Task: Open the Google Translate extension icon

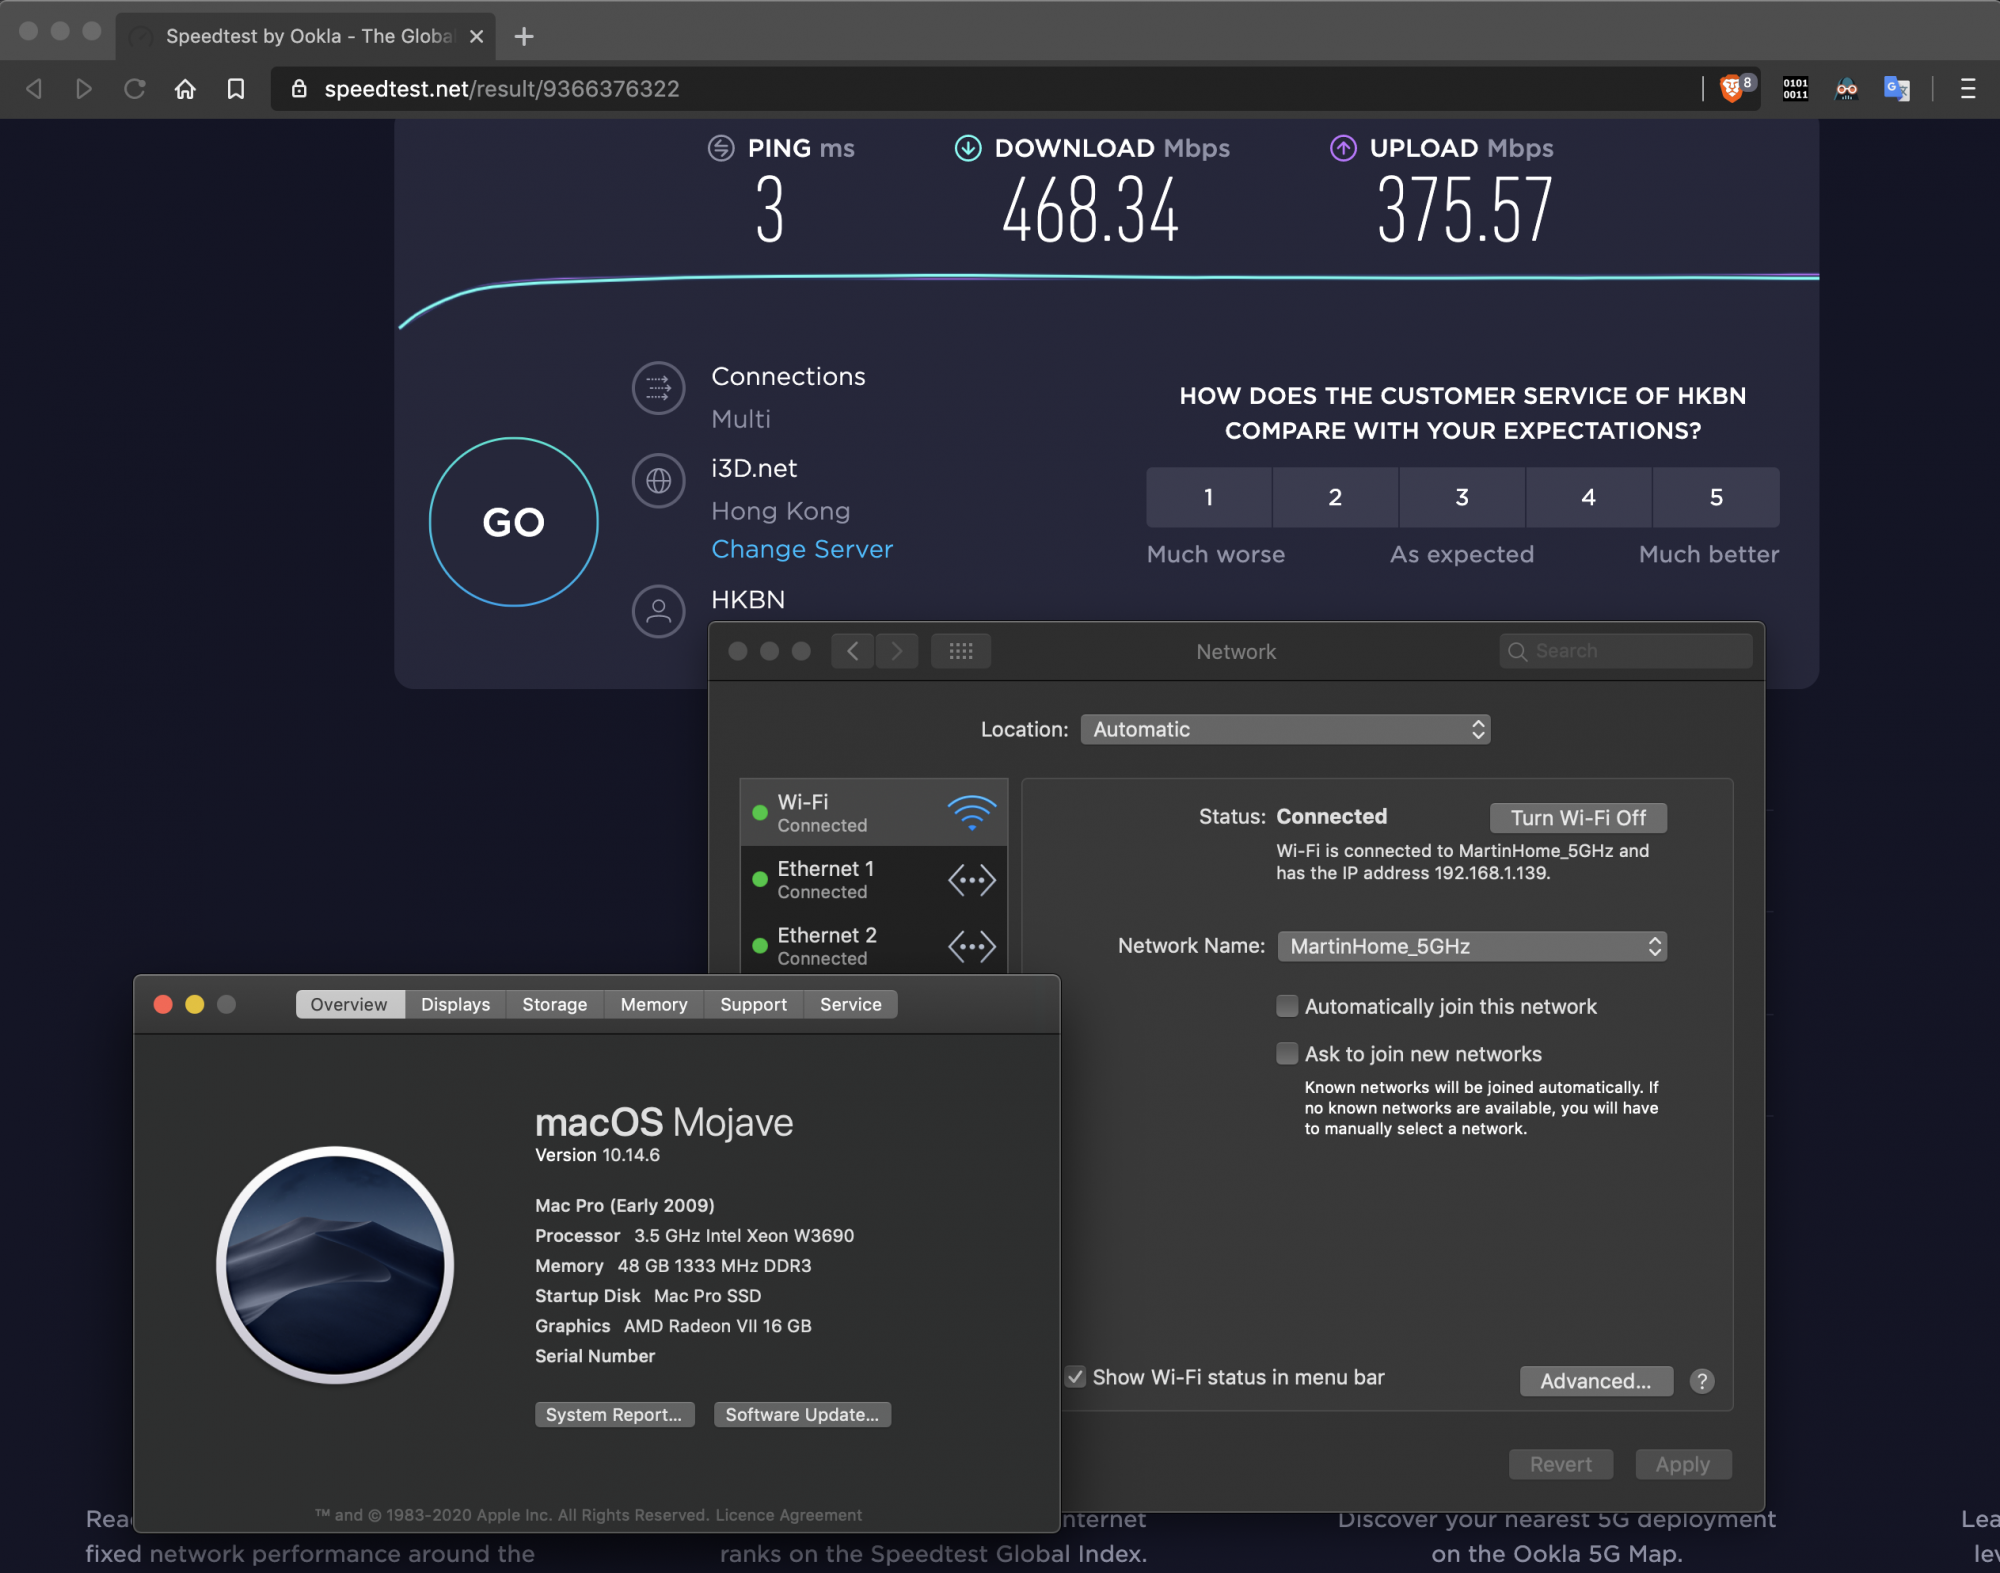Action: [1896, 89]
